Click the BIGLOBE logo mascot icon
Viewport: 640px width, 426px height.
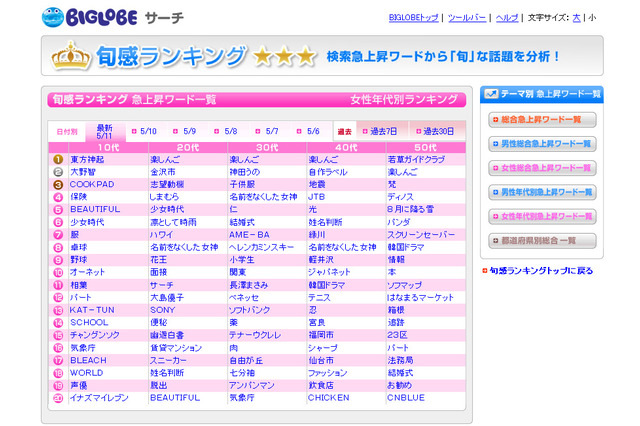click(53, 18)
